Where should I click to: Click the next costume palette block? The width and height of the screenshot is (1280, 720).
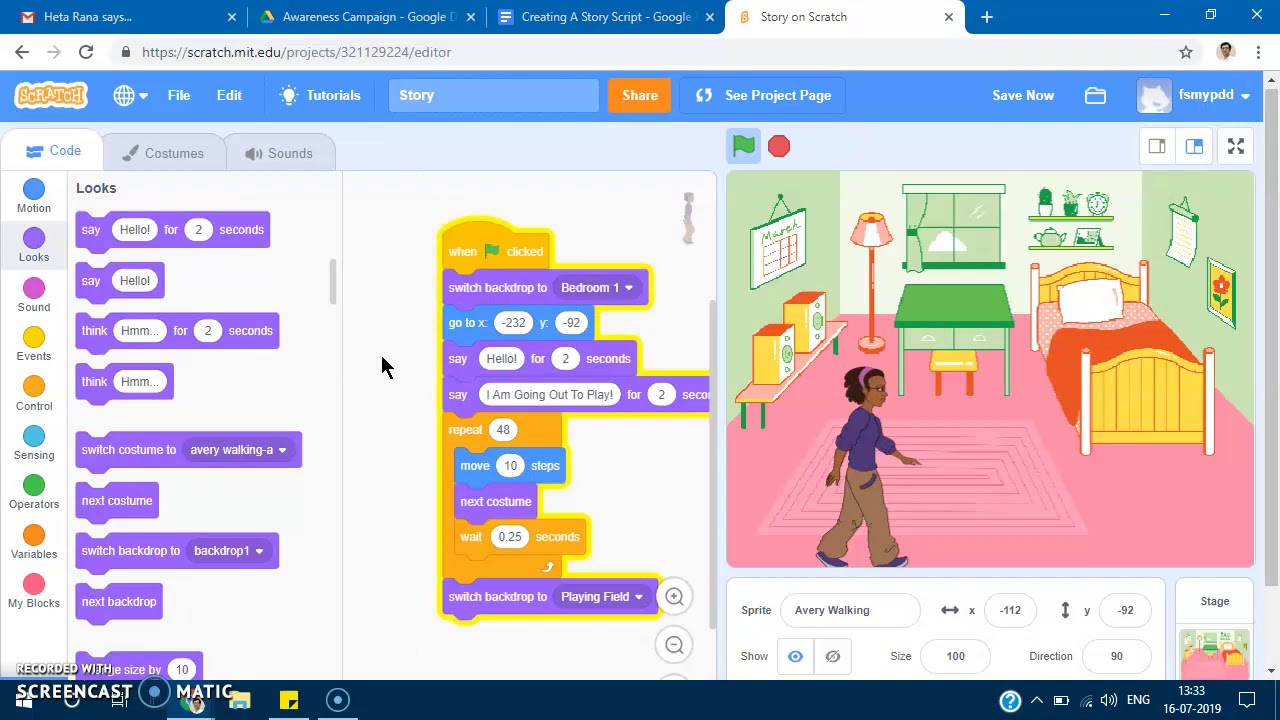pyautogui.click(x=117, y=501)
